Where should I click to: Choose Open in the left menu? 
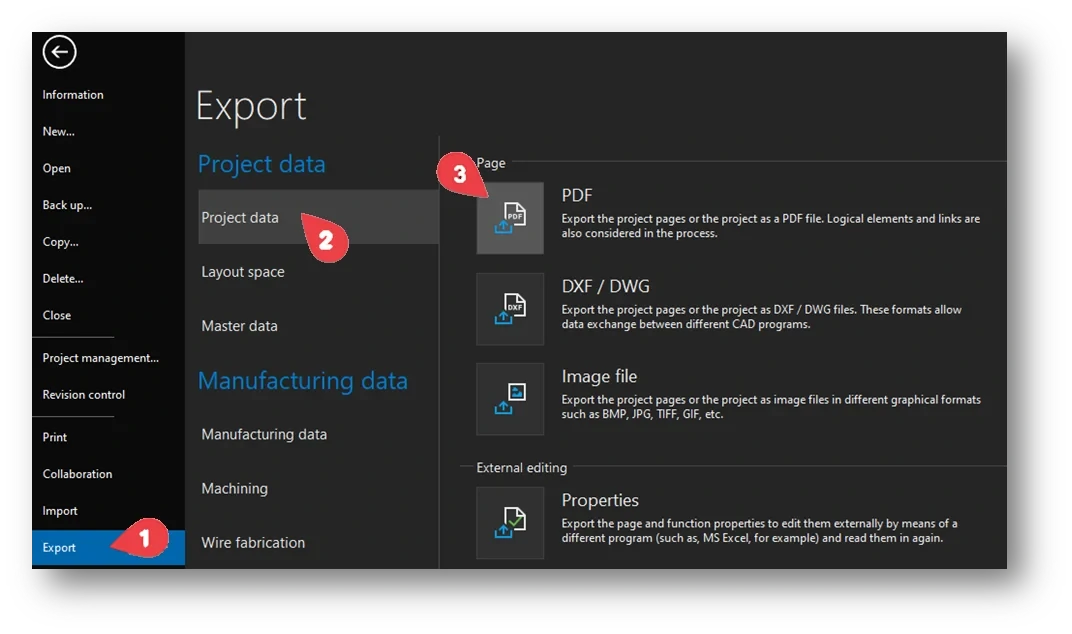[x=57, y=168]
